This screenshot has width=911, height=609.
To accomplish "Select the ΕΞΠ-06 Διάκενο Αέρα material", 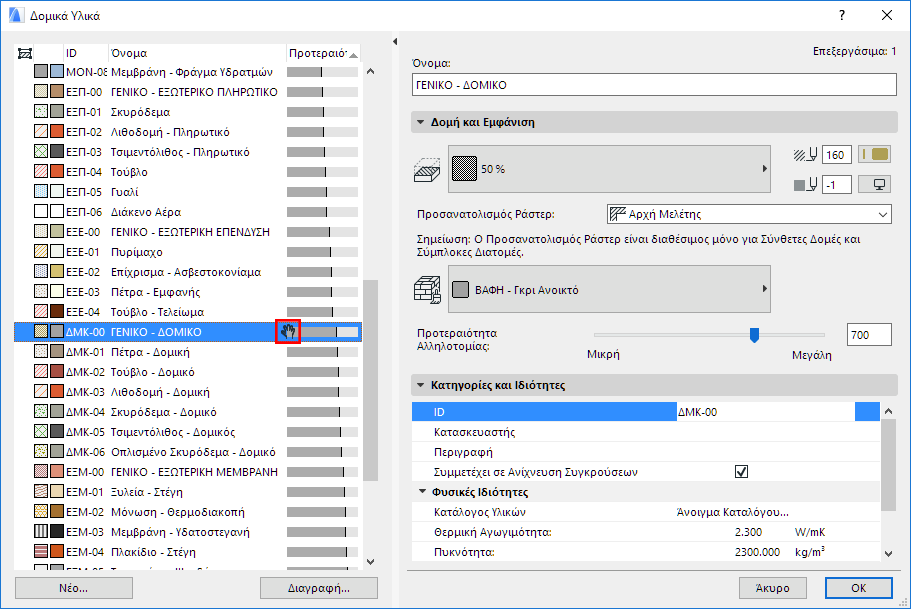I will tap(188, 212).
